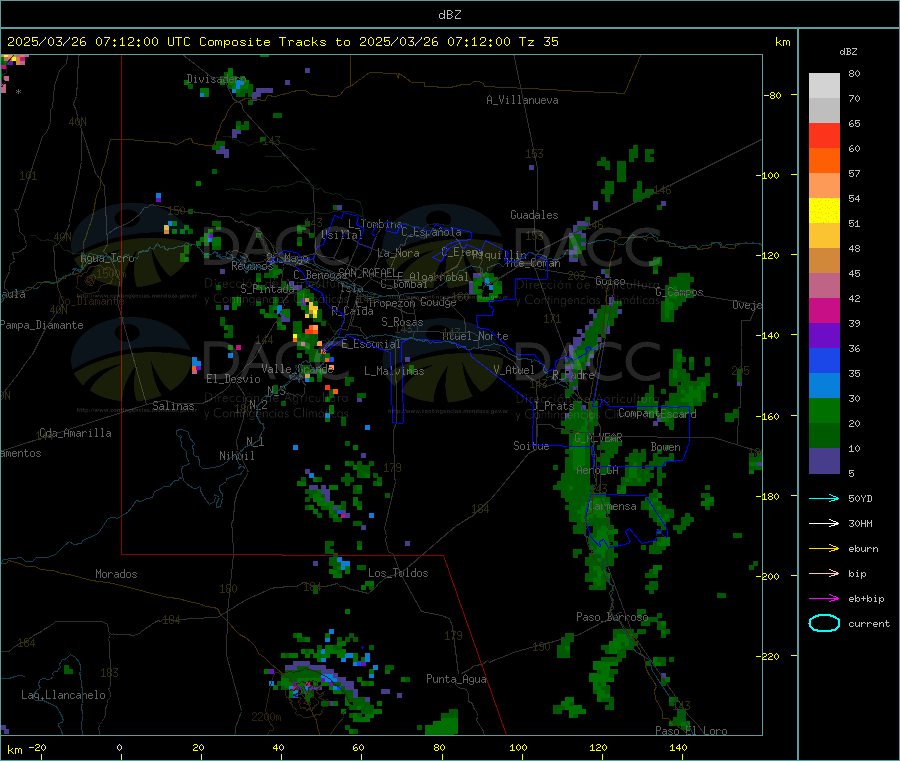Click the 140 km horizontal axis tick label
The image size is (900, 761).
coord(678,747)
